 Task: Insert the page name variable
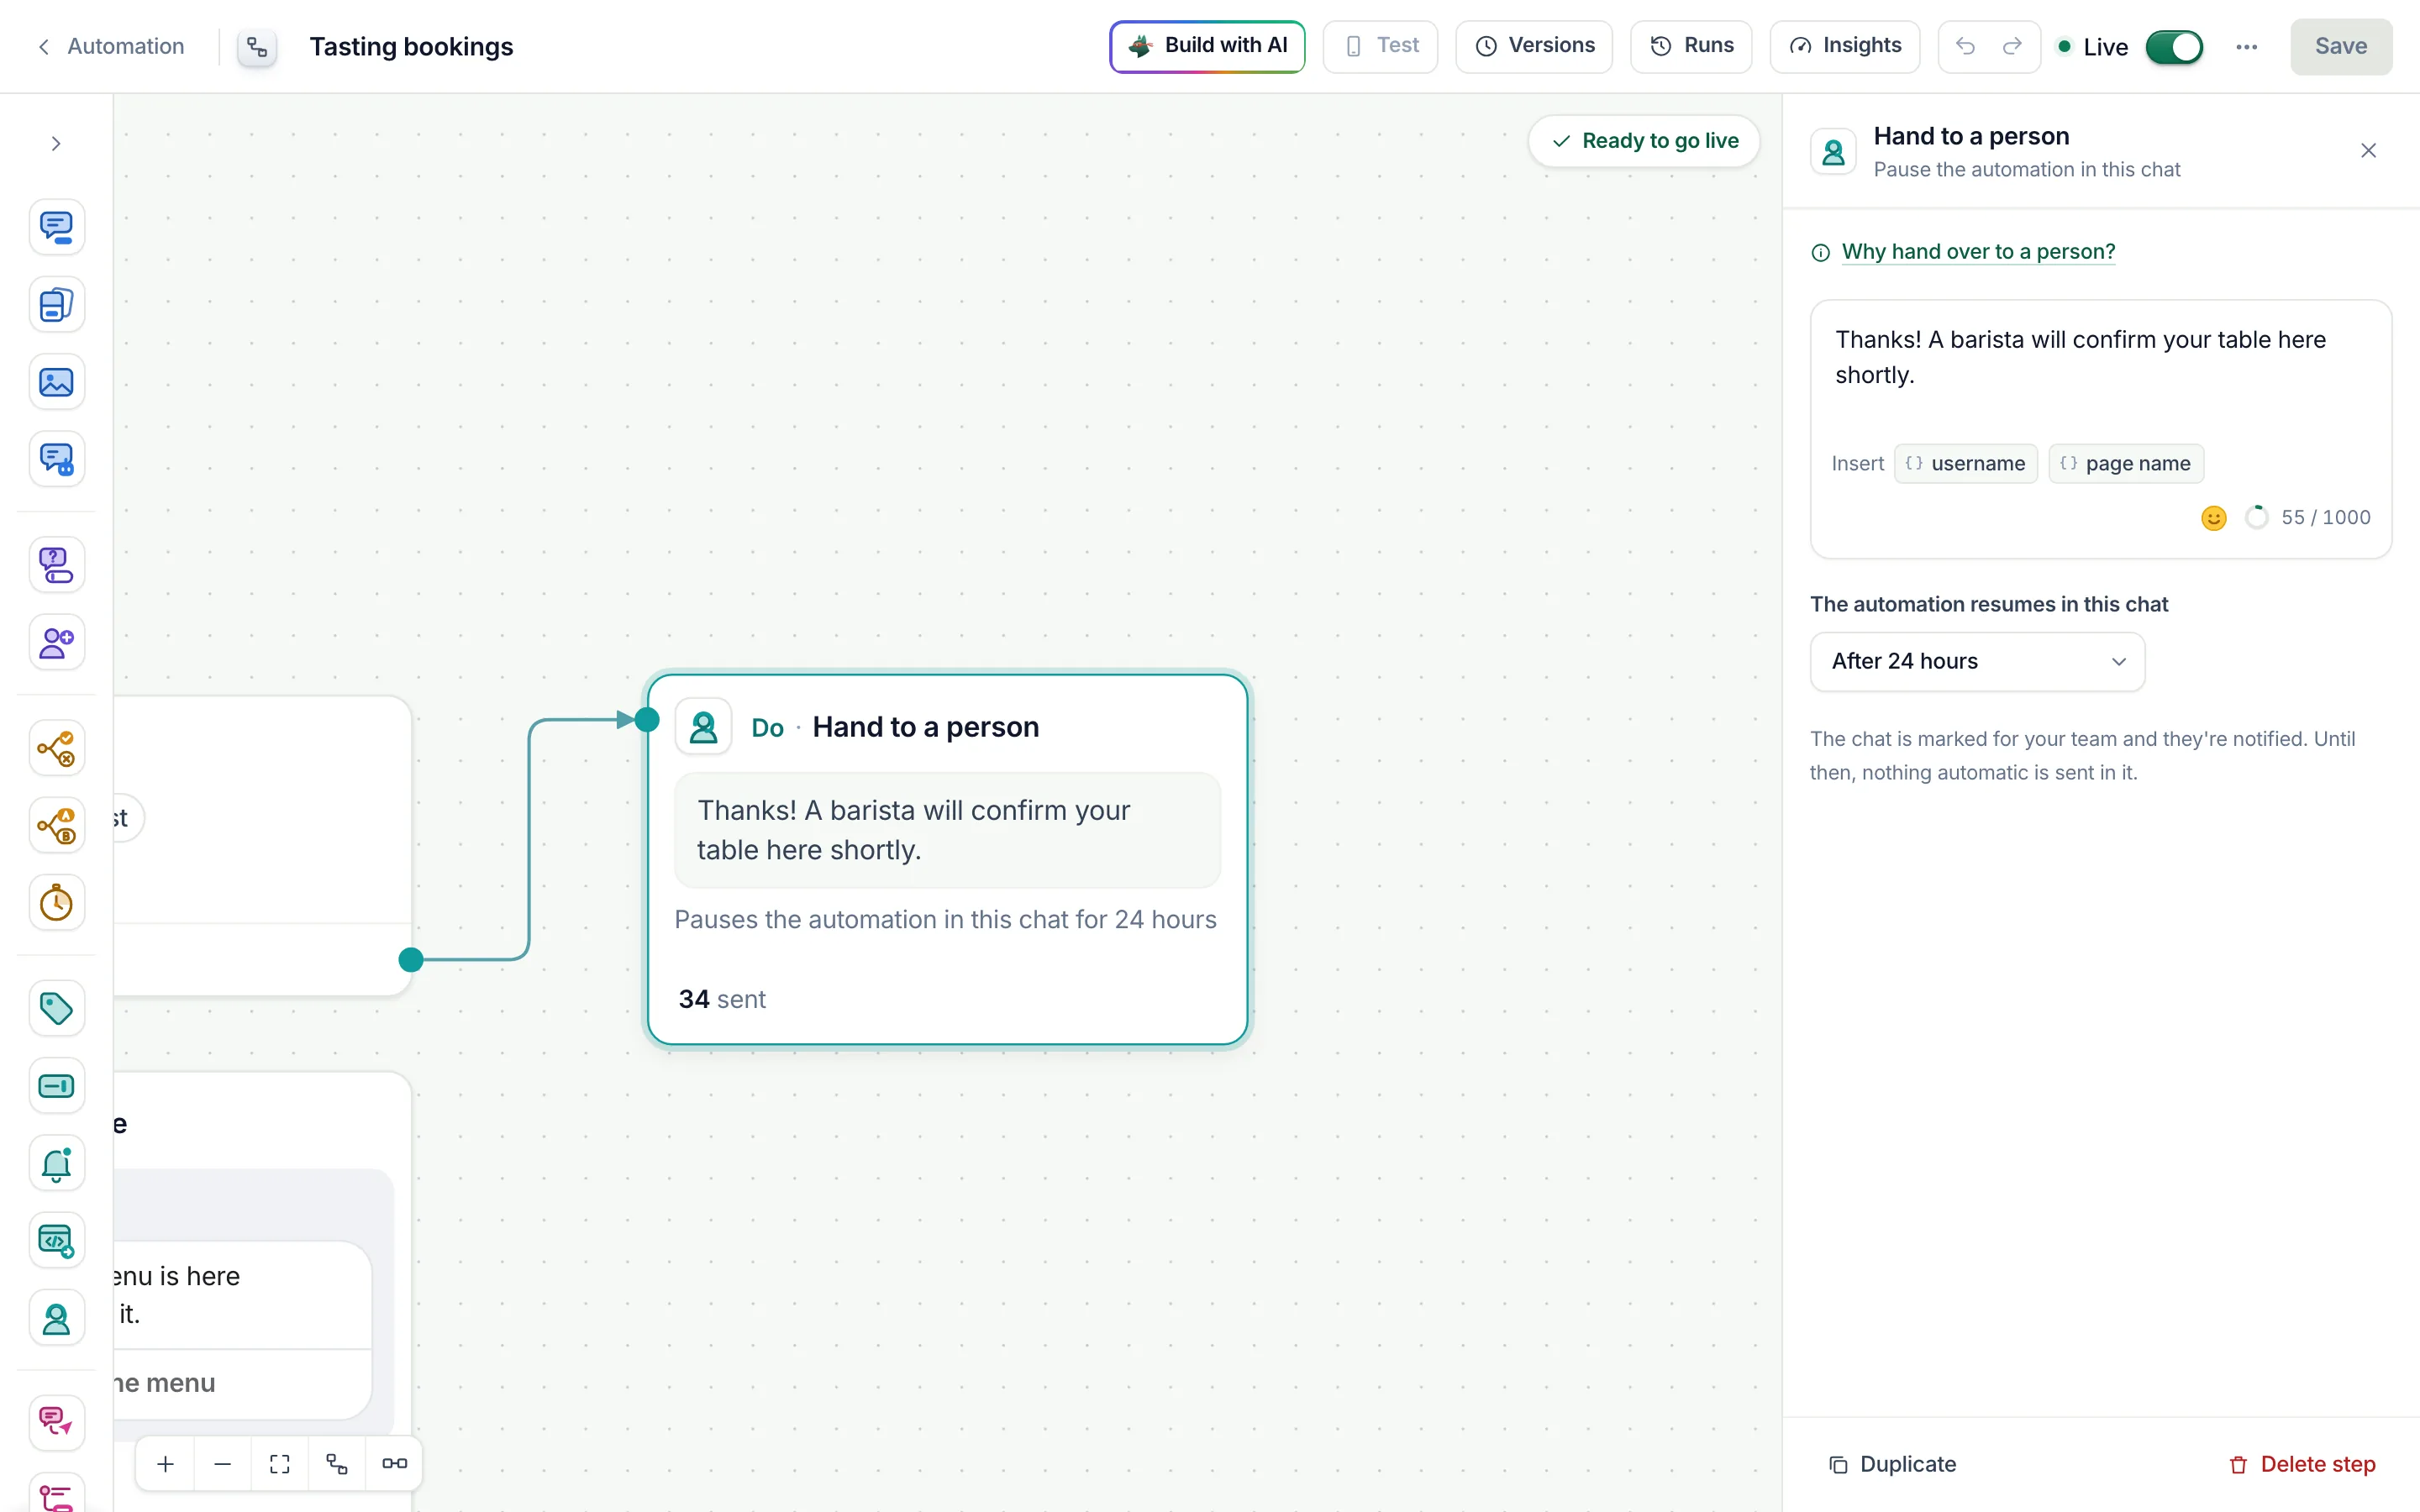pos(2125,464)
